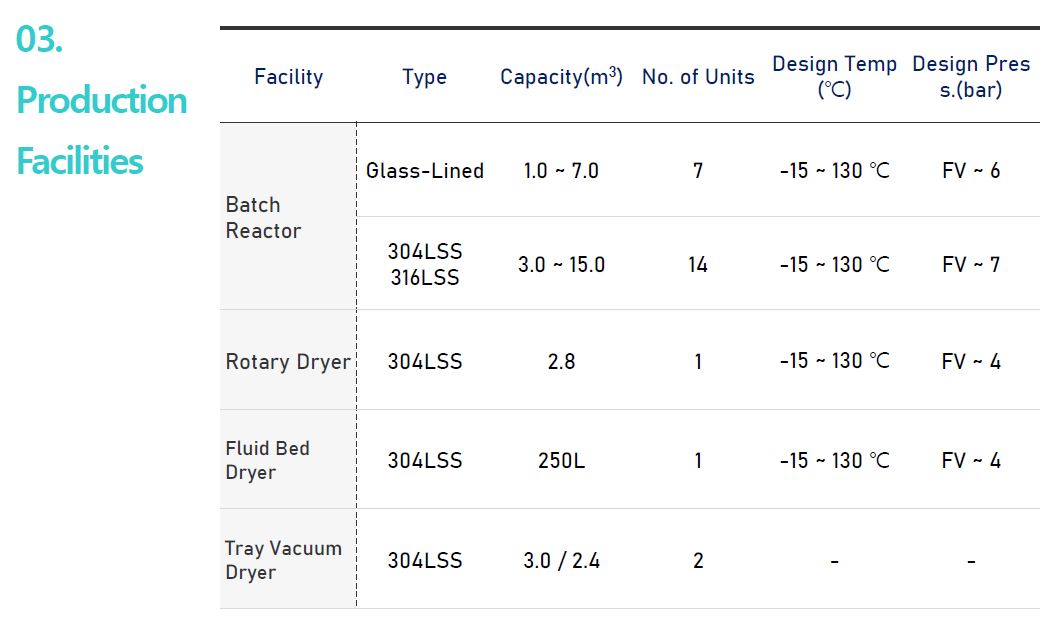The height and width of the screenshot is (621, 1055).
Task: Select the 1.0 ~ 7.0 capacity cell
Action: (x=561, y=171)
